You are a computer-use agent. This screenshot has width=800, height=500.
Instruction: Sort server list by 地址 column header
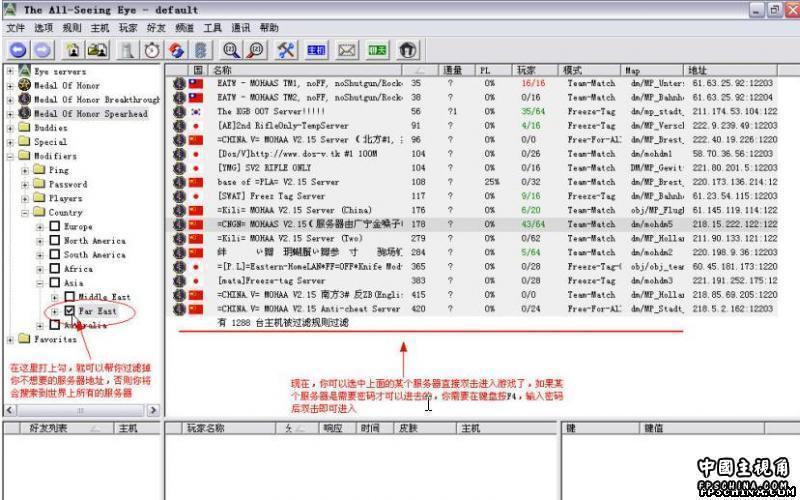pos(730,70)
